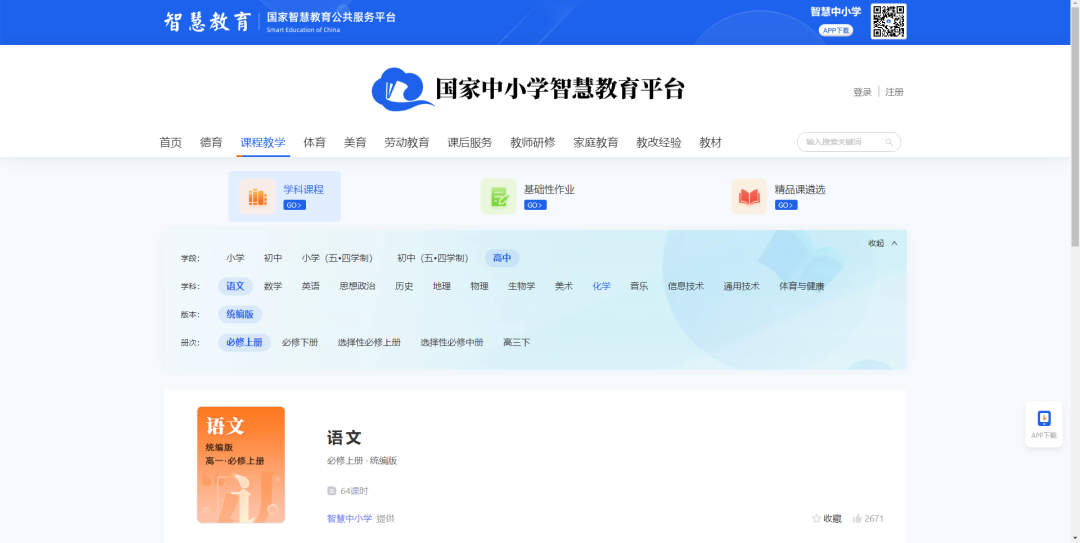Click the 语文 course title

point(344,438)
